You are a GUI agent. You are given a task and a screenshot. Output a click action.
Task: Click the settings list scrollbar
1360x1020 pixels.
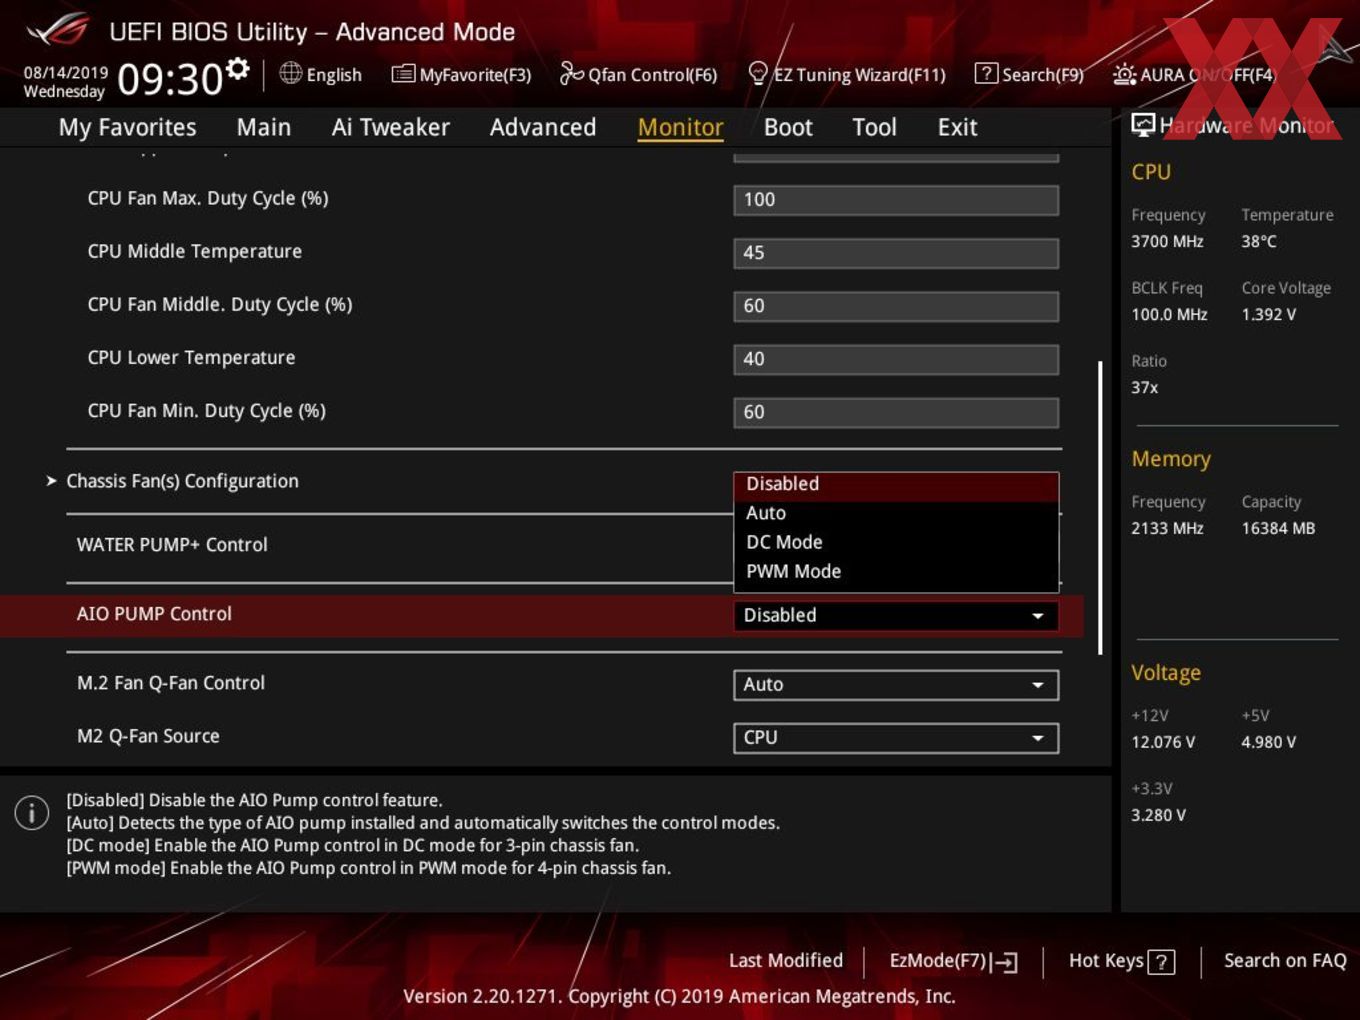(x=1100, y=508)
